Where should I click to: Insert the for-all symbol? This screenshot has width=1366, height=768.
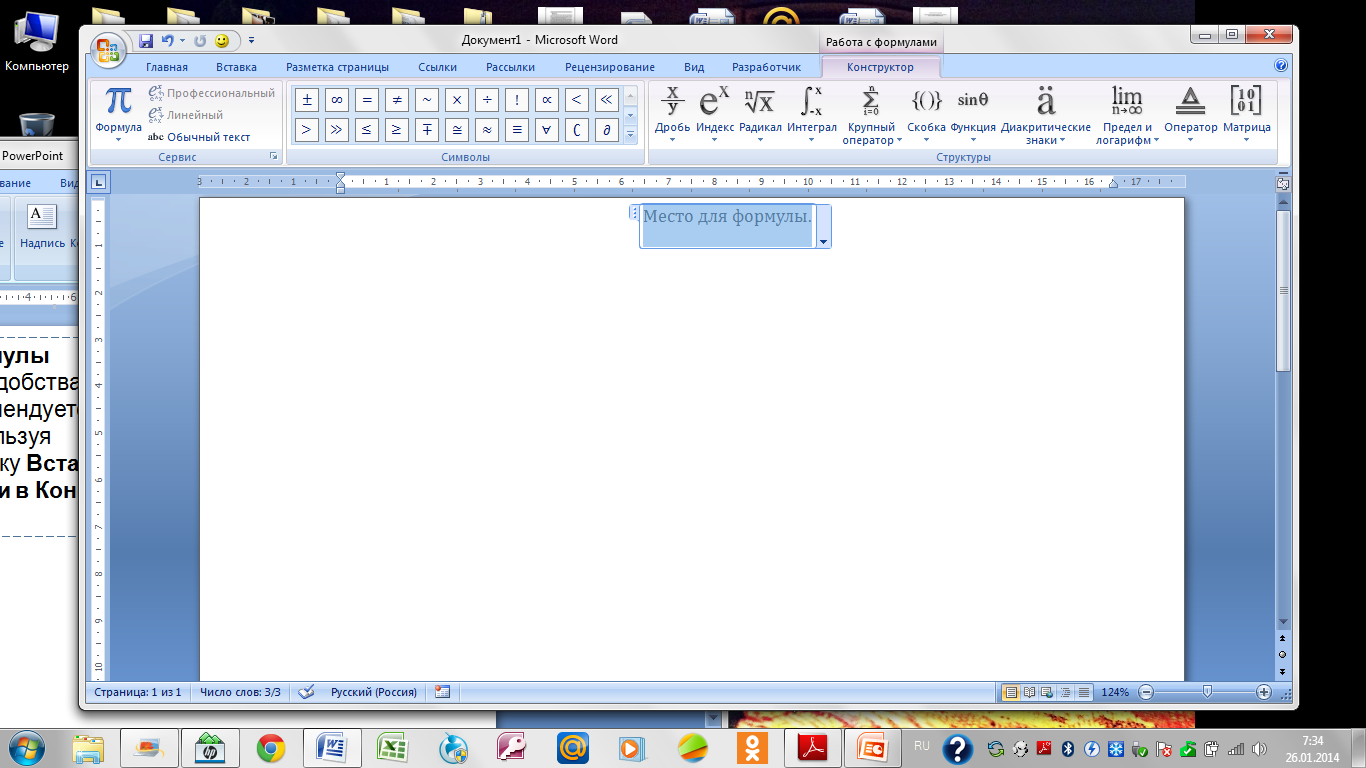tap(547, 129)
